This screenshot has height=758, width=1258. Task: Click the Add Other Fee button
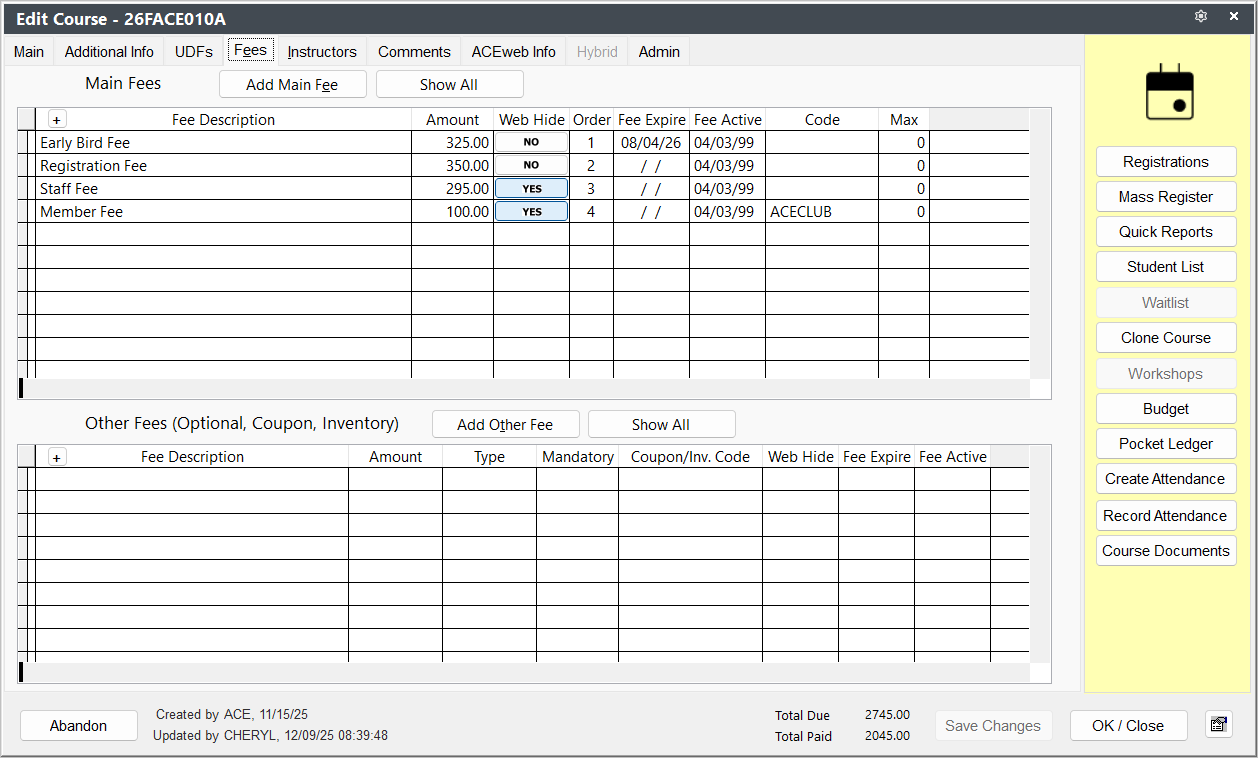point(505,424)
